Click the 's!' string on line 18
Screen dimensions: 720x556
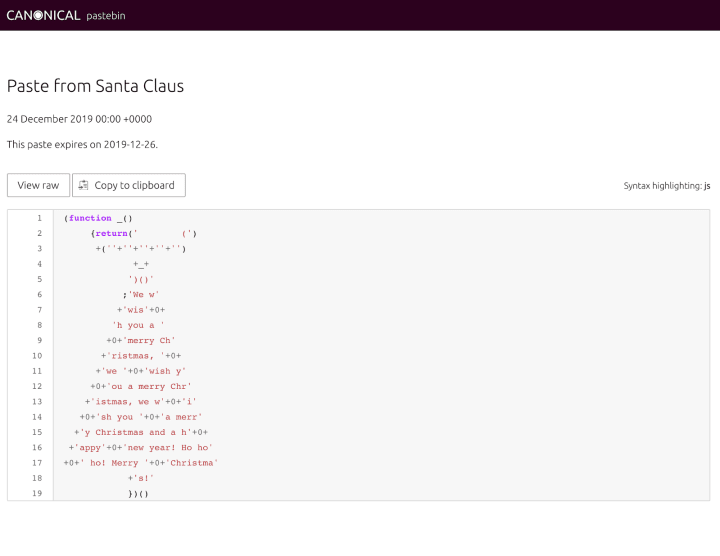coord(142,478)
